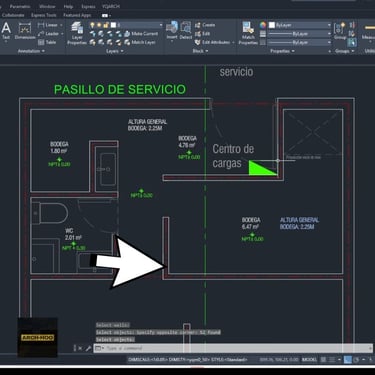
Task: Insert a Table from Annotation panel
Action: (x=47, y=42)
